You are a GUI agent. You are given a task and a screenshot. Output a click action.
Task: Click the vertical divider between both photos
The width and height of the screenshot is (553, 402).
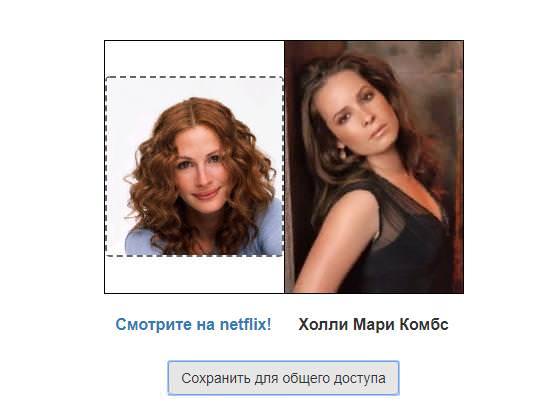284,167
